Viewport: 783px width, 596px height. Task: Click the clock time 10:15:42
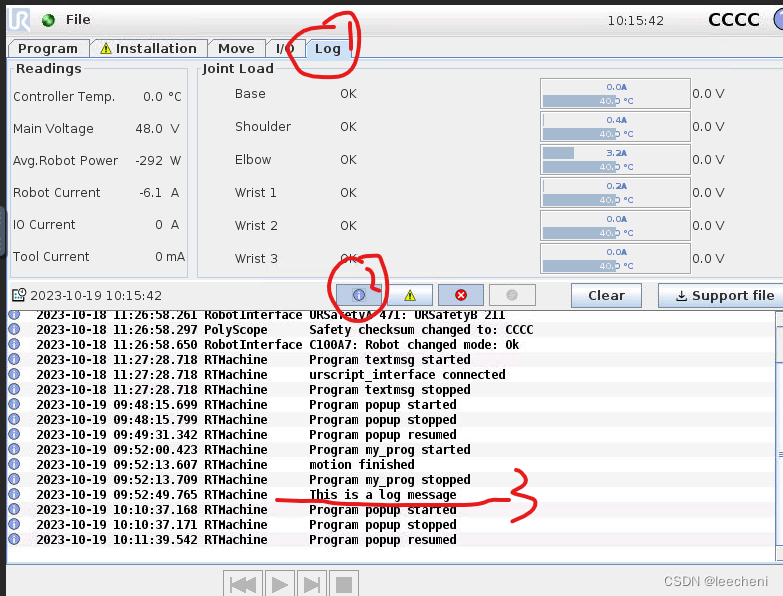(x=636, y=20)
